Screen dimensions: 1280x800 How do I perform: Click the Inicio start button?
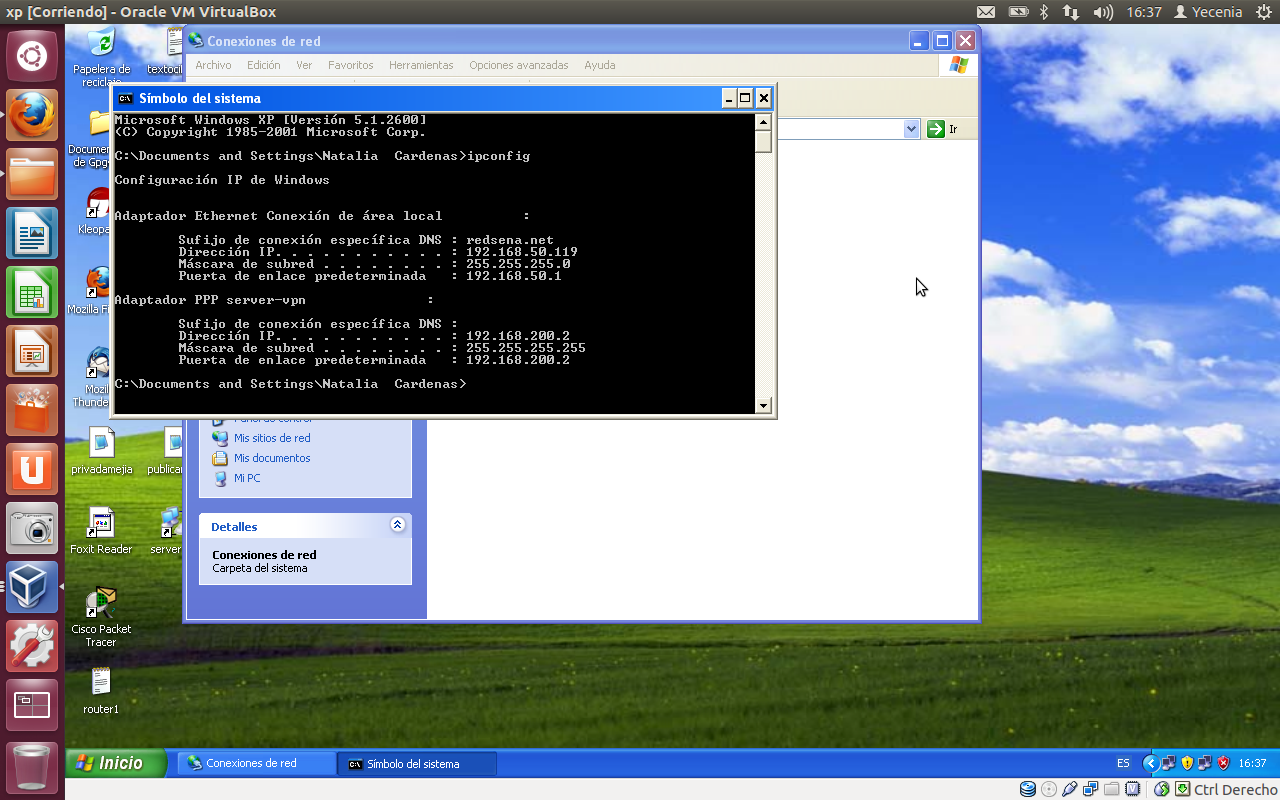click(117, 763)
